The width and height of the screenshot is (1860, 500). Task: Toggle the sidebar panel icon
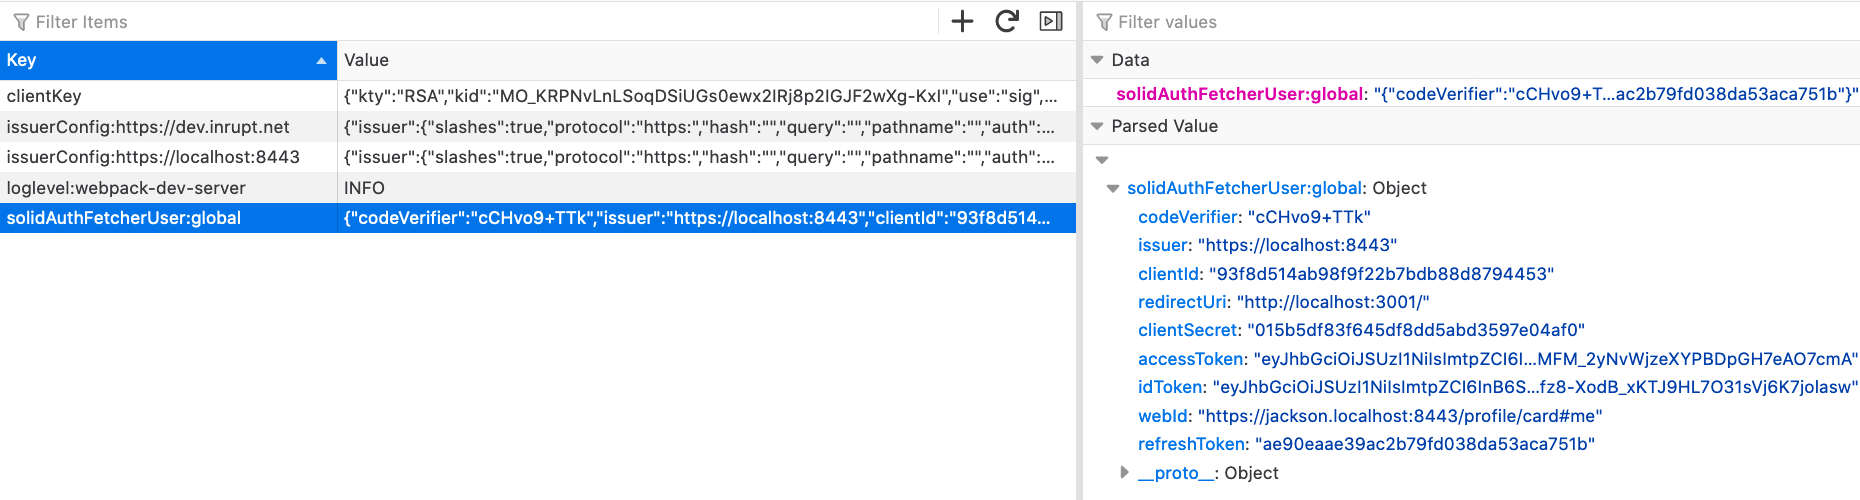[1051, 21]
